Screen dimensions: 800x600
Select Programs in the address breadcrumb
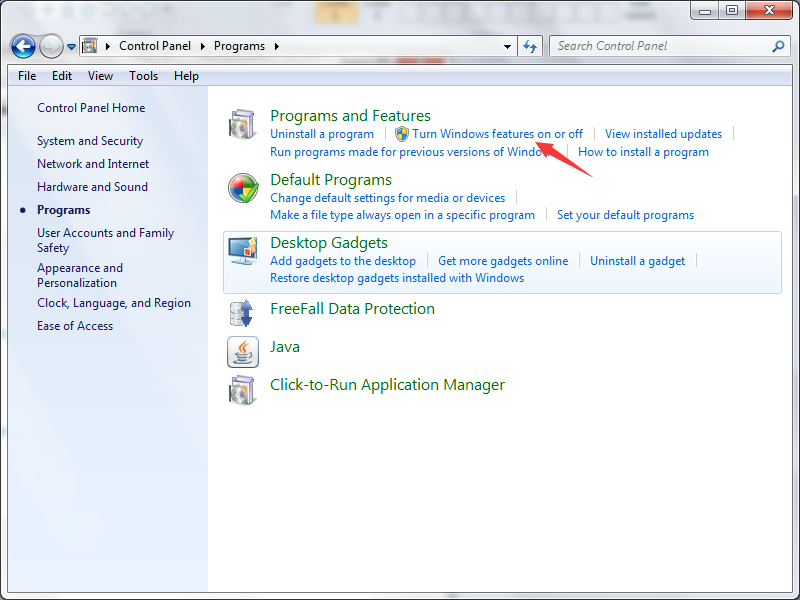pos(239,46)
